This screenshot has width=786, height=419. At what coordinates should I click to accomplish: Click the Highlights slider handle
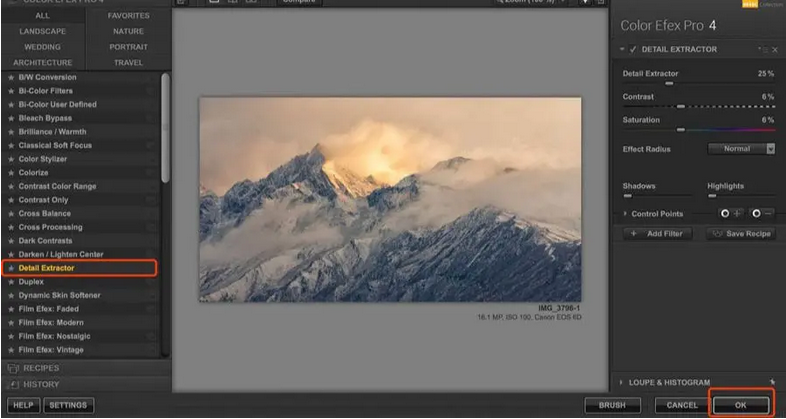712,196
